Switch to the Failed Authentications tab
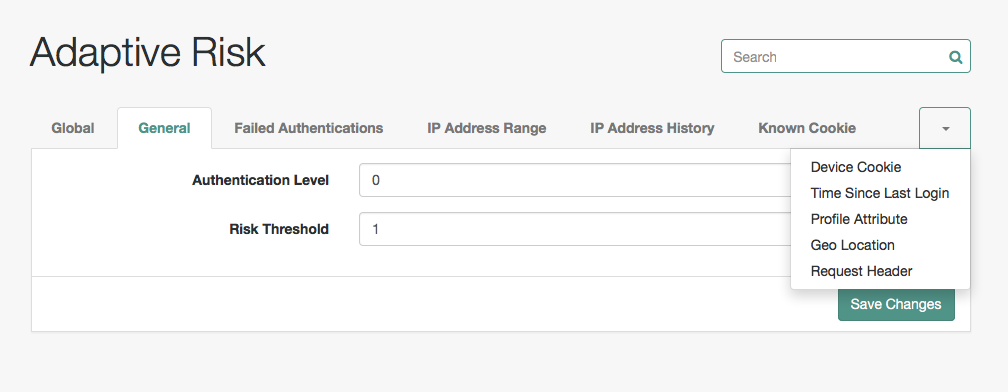Image resolution: width=1008 pixels, height=392 pixels. tap(309, 128)
